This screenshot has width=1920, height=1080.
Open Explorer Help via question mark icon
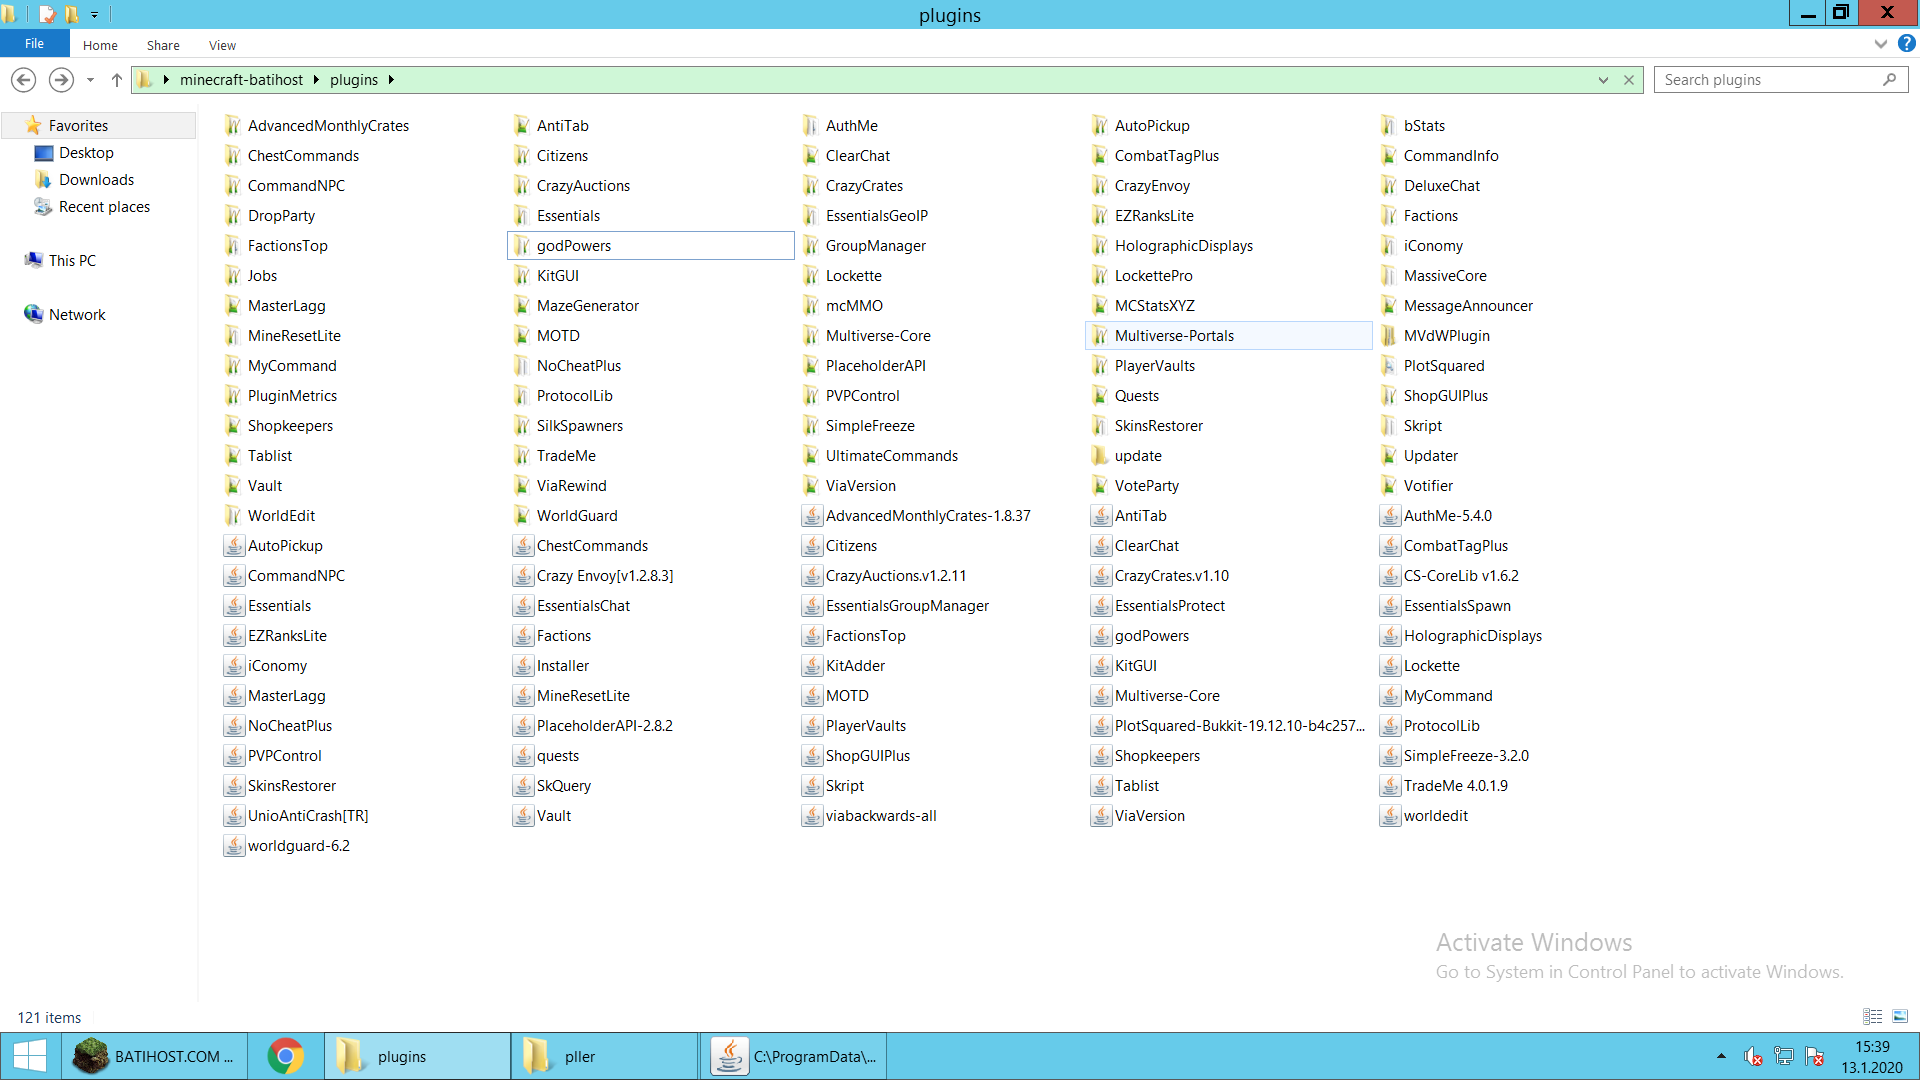[x=1907, y=44]
